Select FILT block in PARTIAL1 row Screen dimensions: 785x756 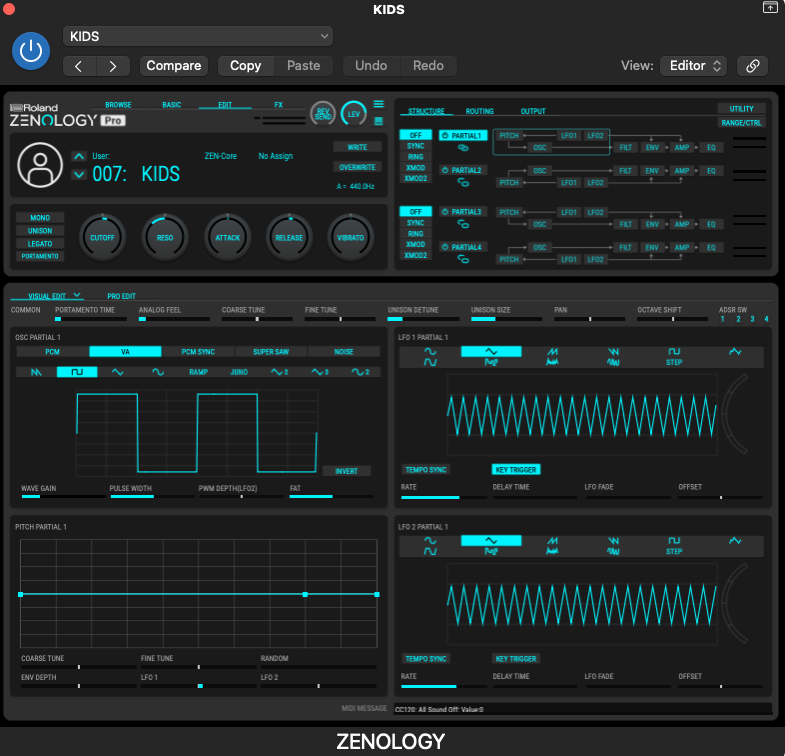tap(626, 148)
